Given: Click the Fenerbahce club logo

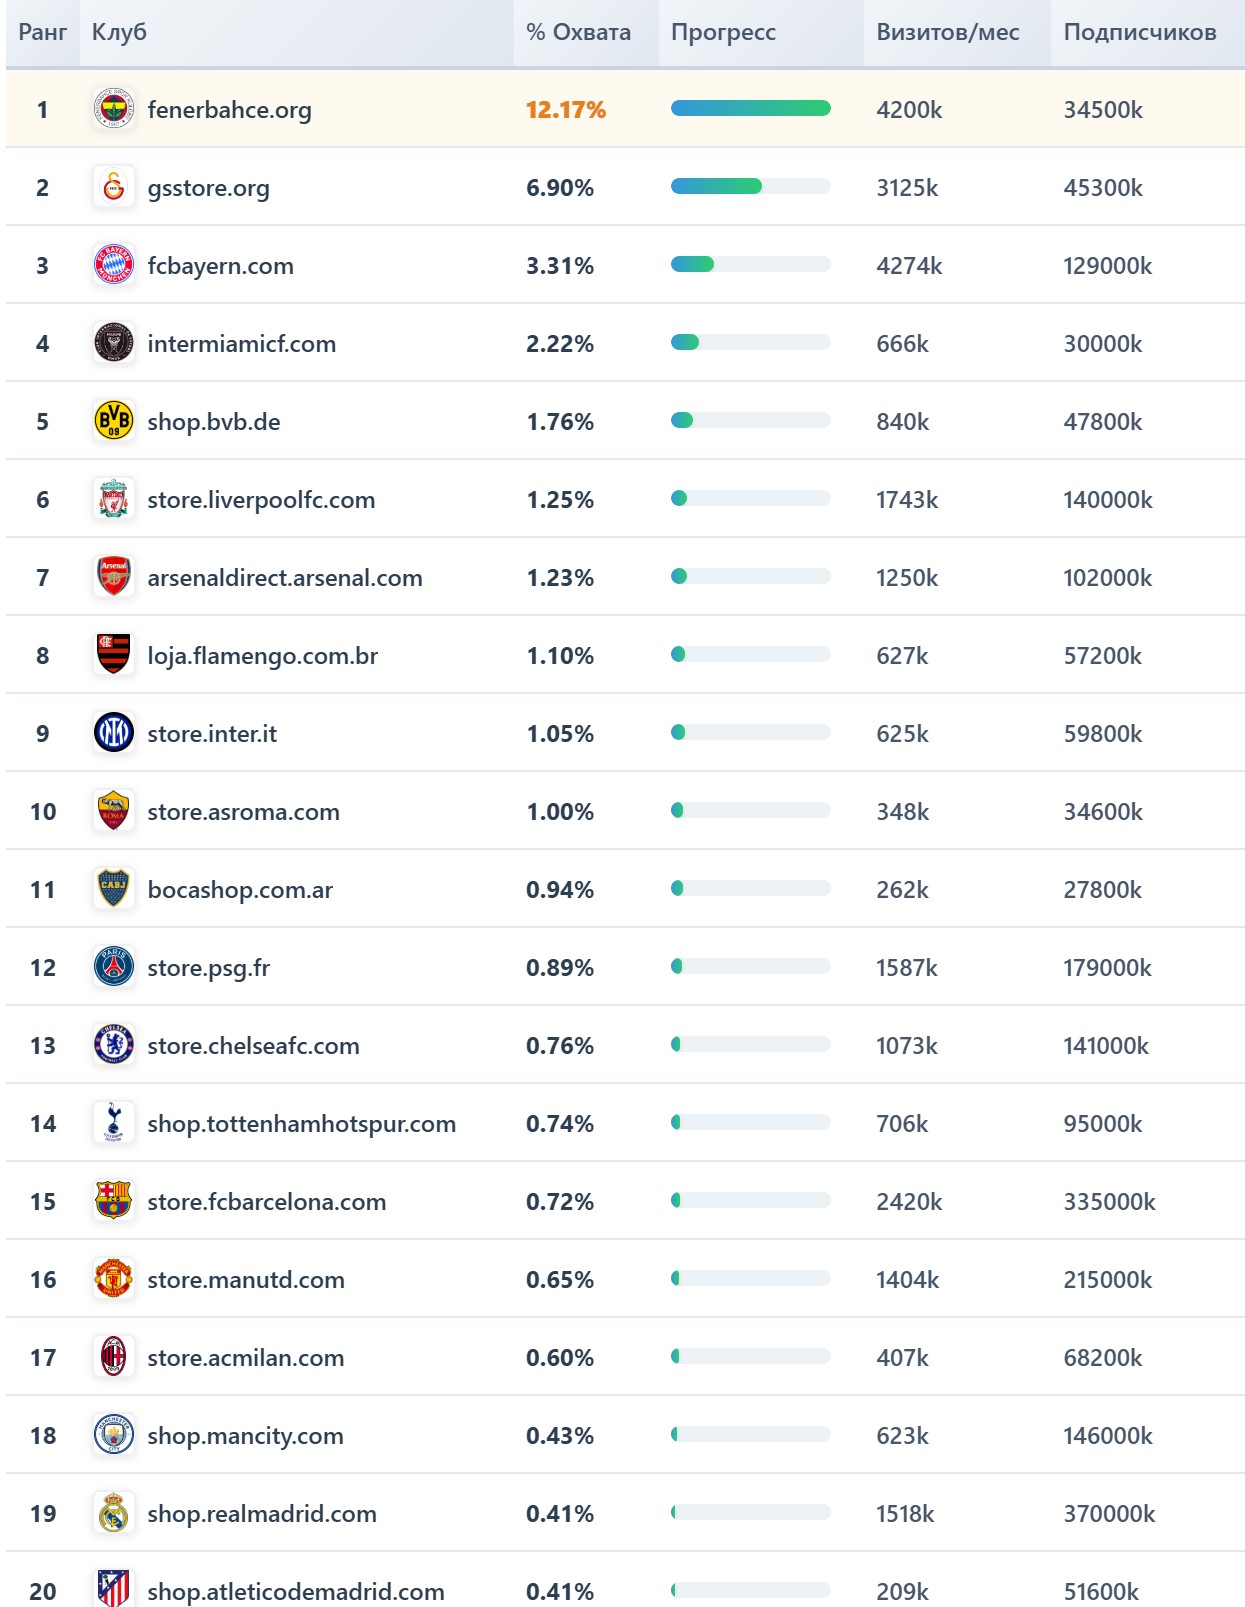Looking at the screenshot, I should [x=113, y=109].
